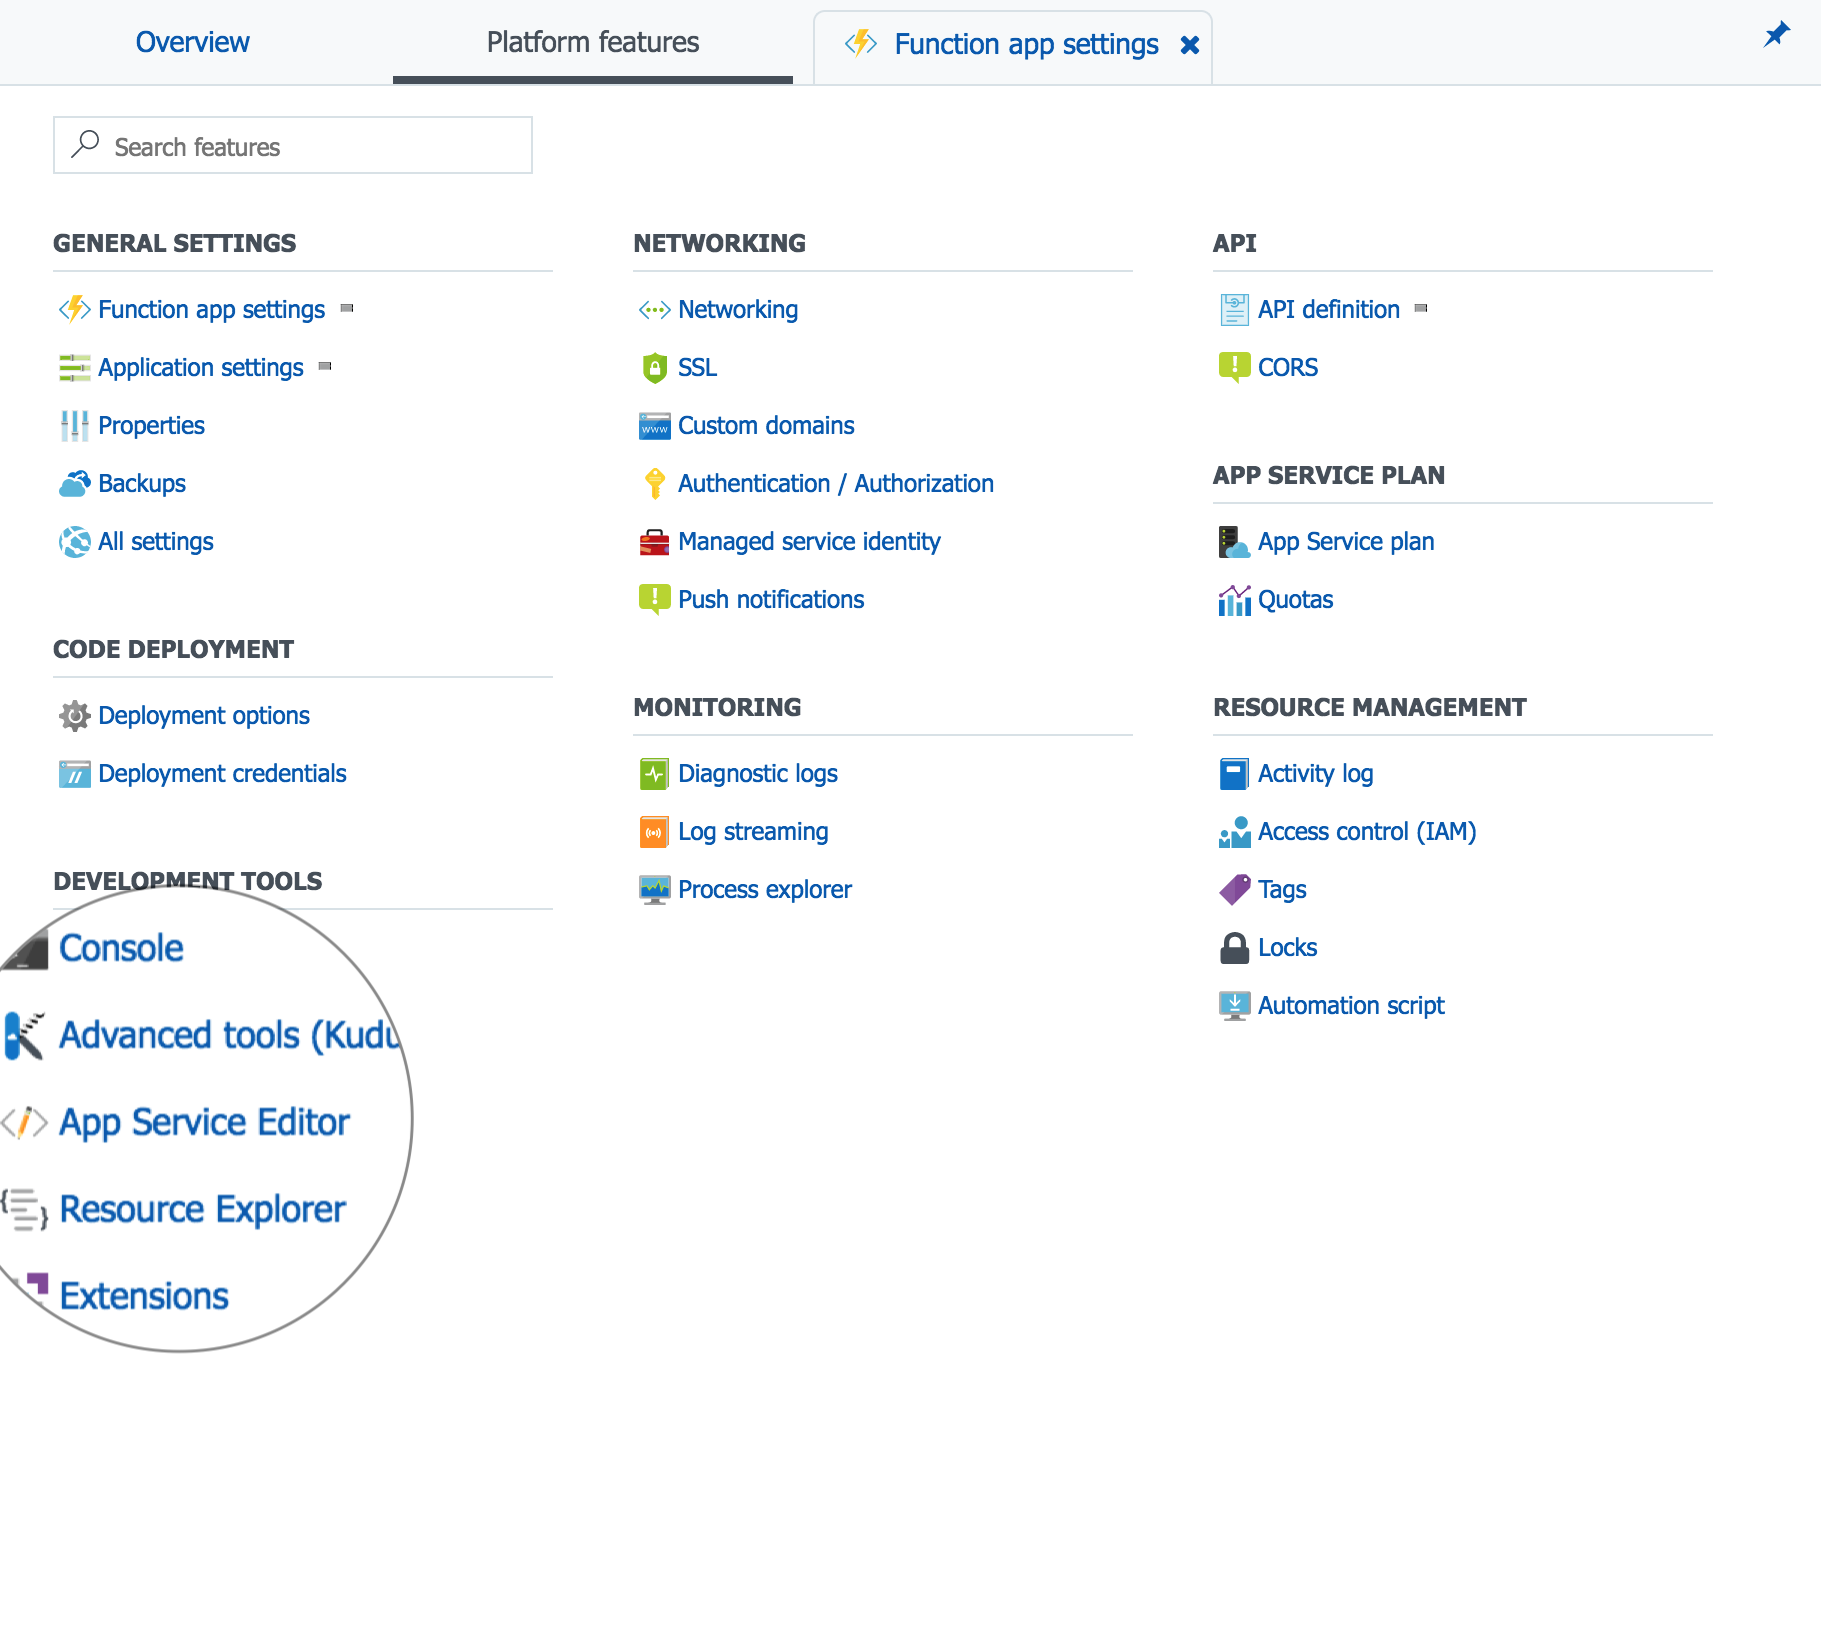The height and width of the screenshot is (1630, 1821).
Task: Open Access control (IAM)
Action: [x=1367, y=831]
